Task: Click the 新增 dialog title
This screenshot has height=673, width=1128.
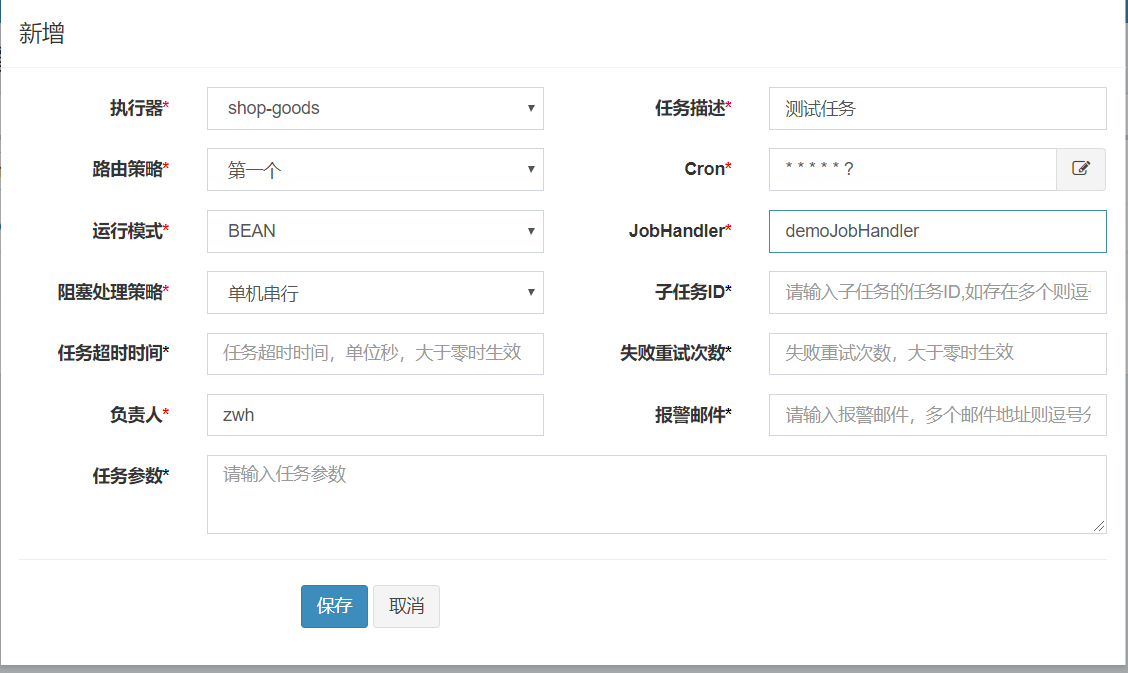Action: point(42,34)
